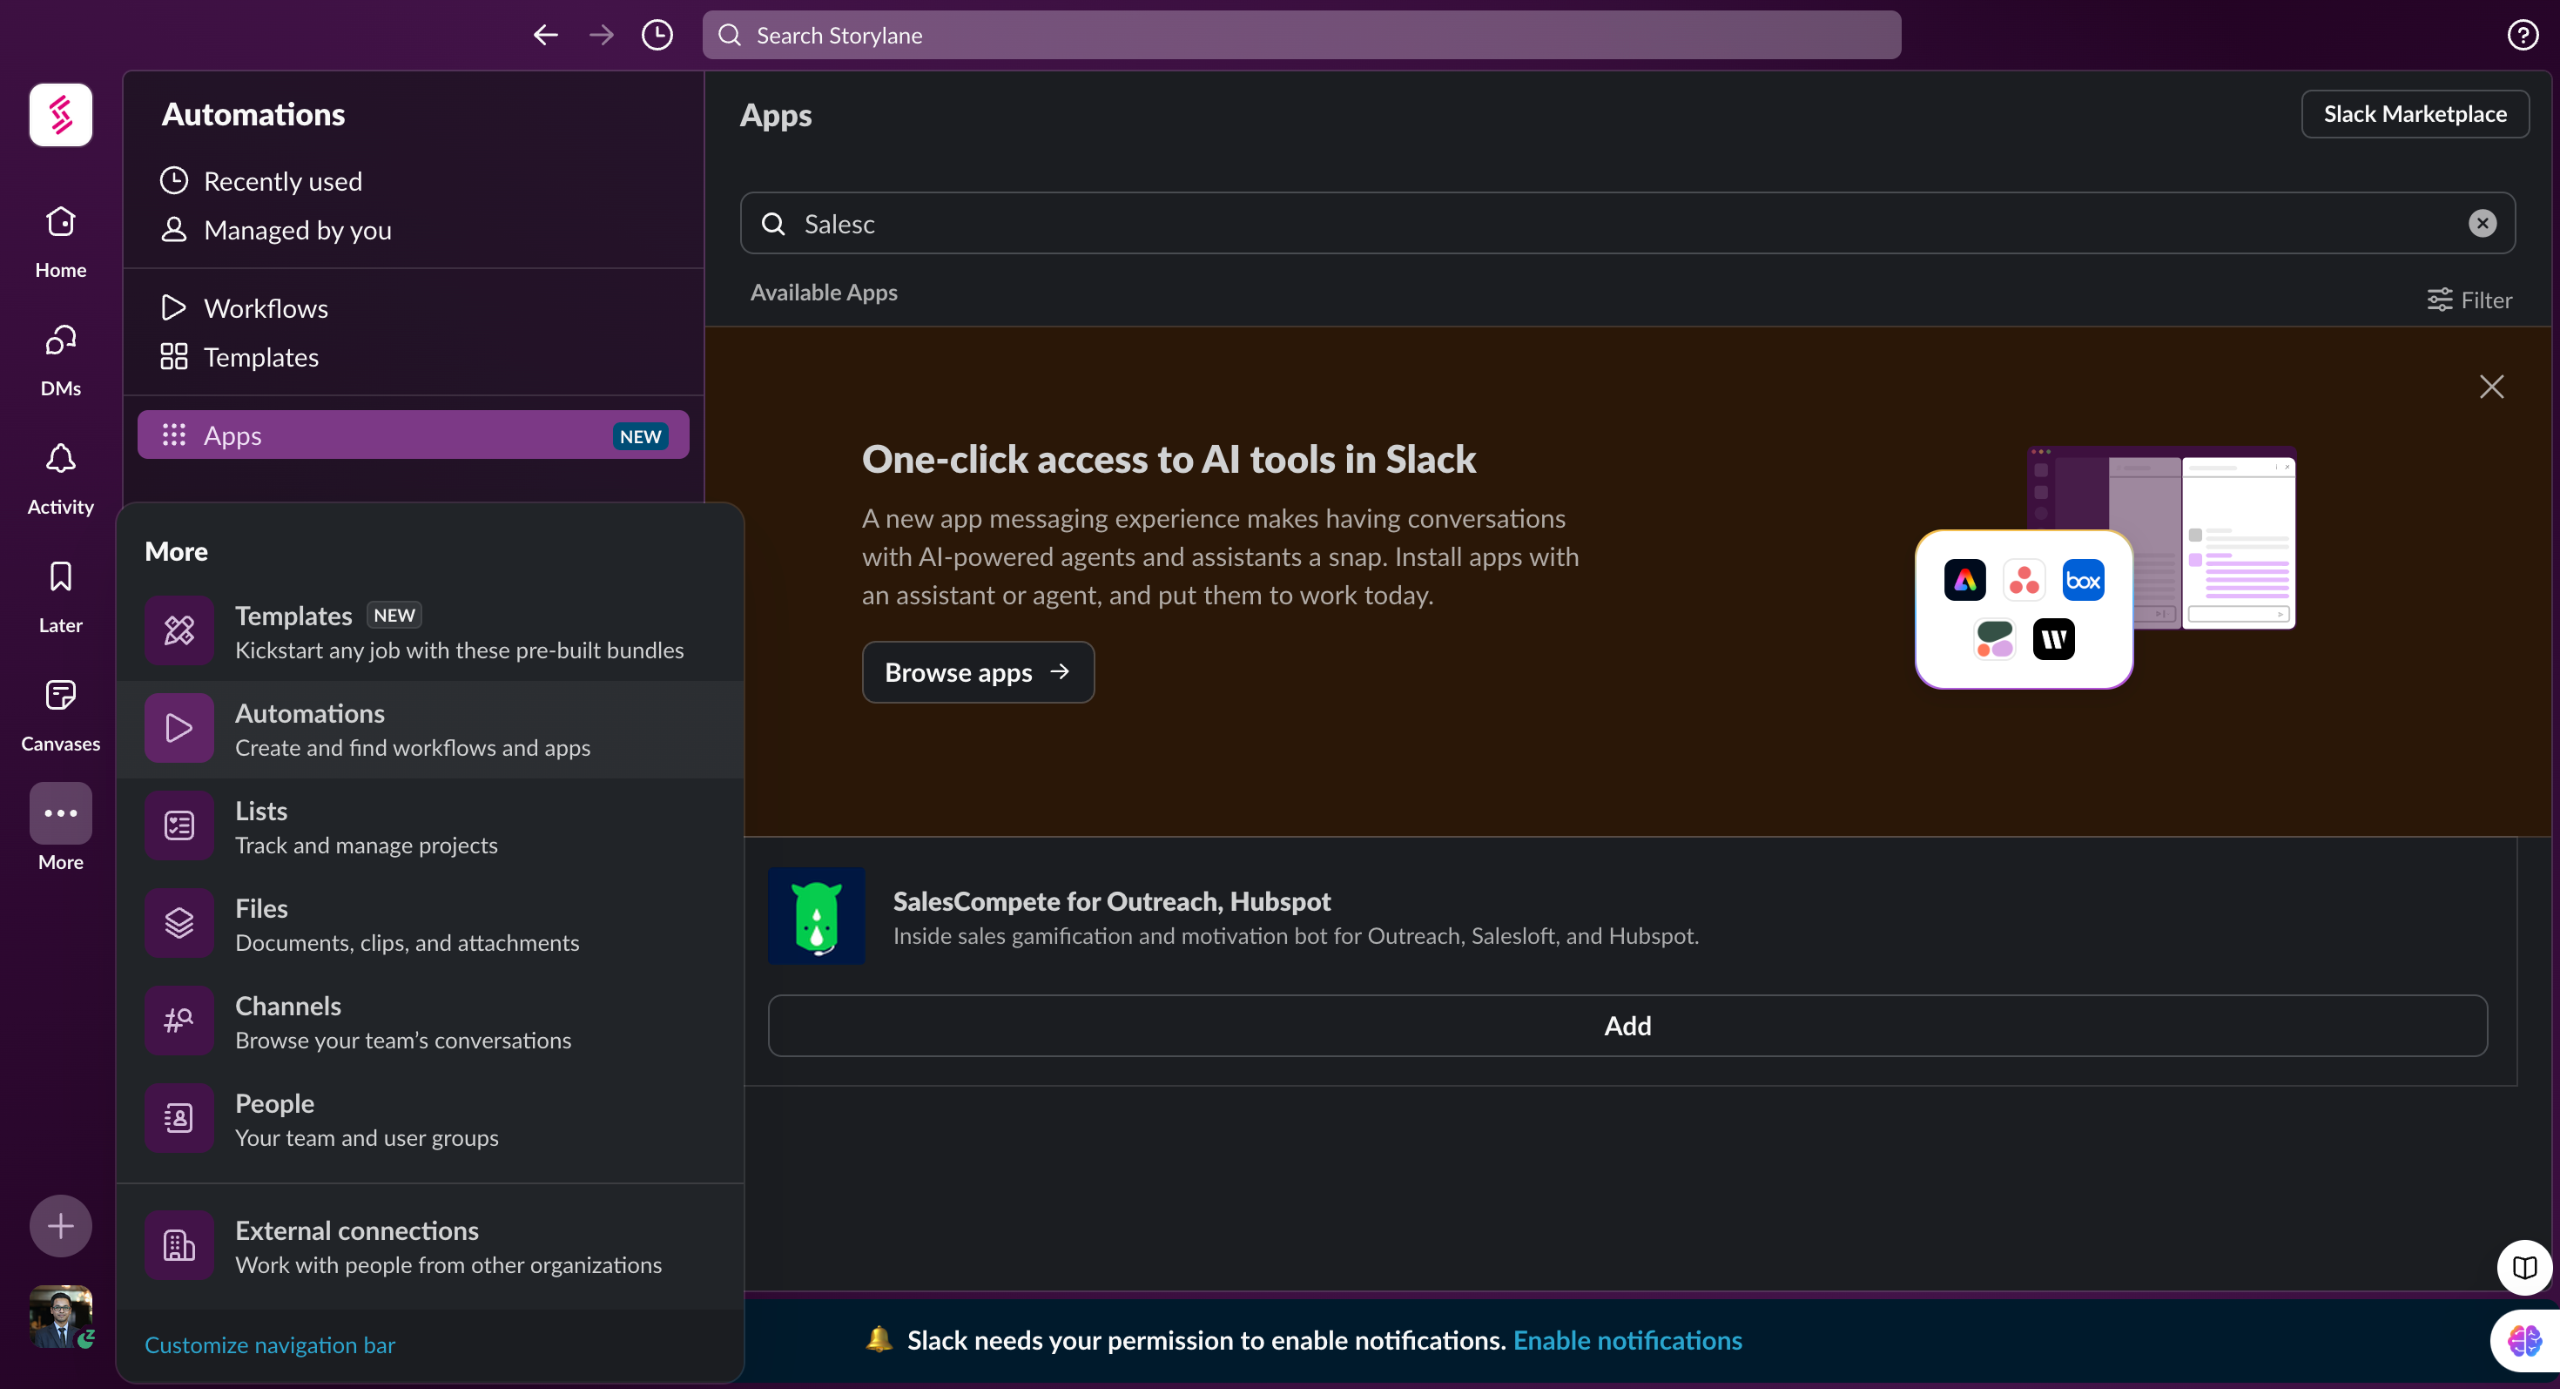The width and height of the screenshot is (2560, 1389).
Task: Click the Search Storylane field
Action: pyautogui.click(x=1300, y=35)
